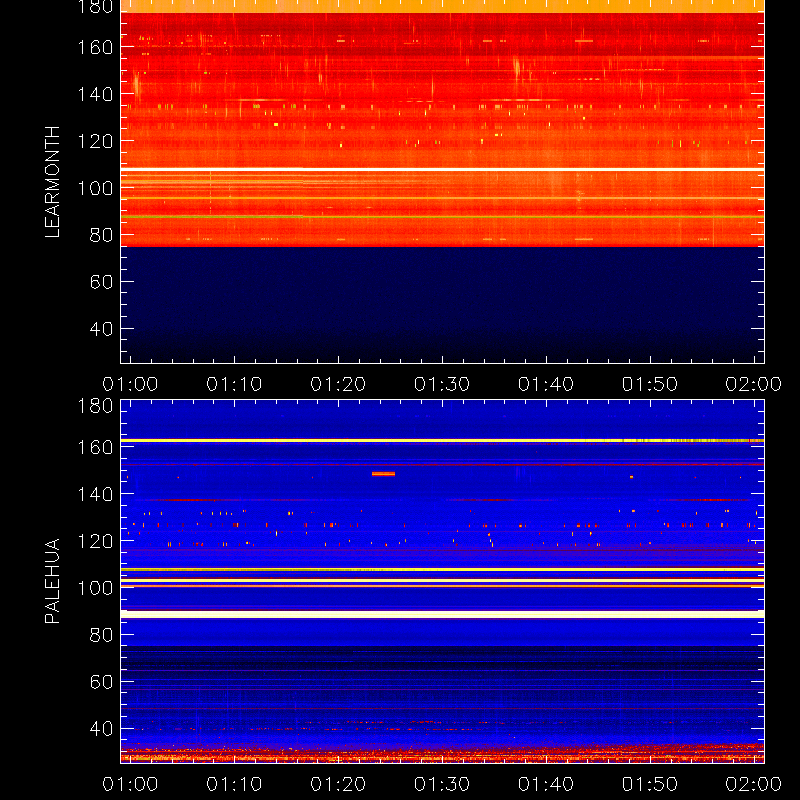Click the 01:40 time label below the Learmonth plot

(x=546, y=384)
